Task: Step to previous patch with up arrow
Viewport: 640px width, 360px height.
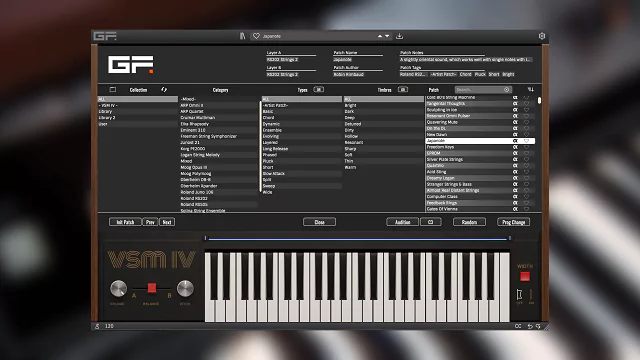Action: (380, 36)
